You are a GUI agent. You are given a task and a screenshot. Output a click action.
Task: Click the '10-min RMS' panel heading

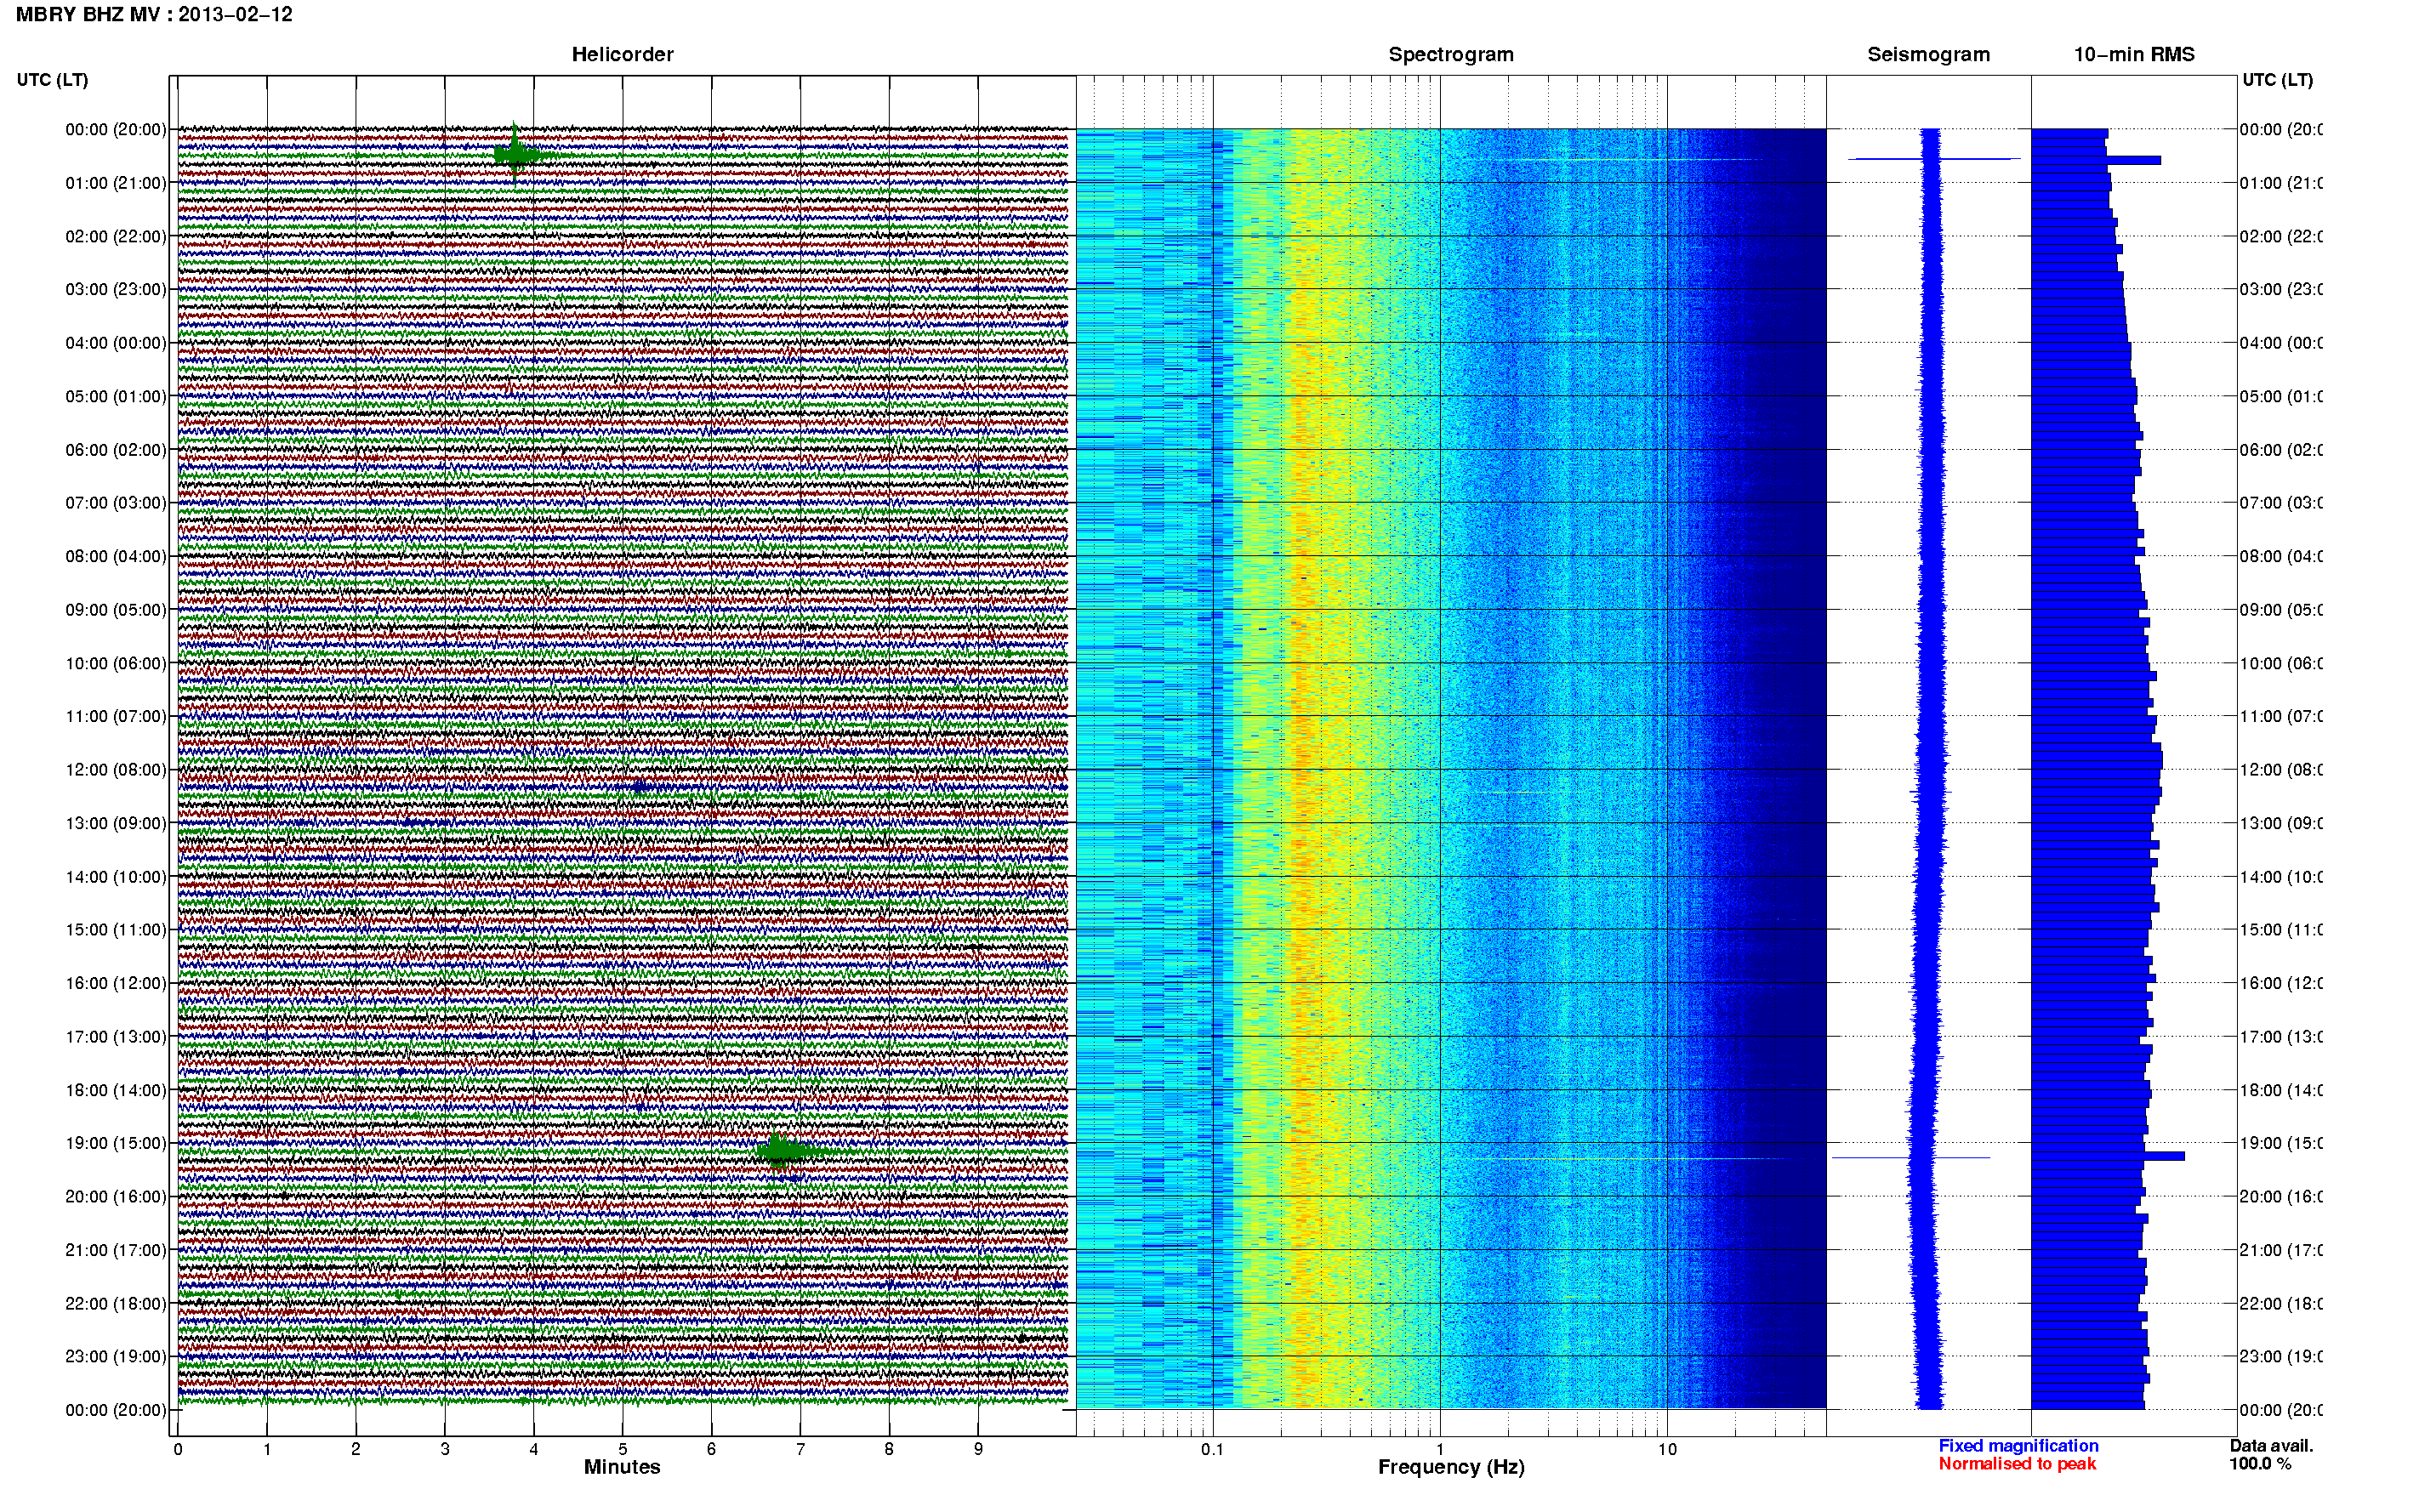(x=2133, y=54)
